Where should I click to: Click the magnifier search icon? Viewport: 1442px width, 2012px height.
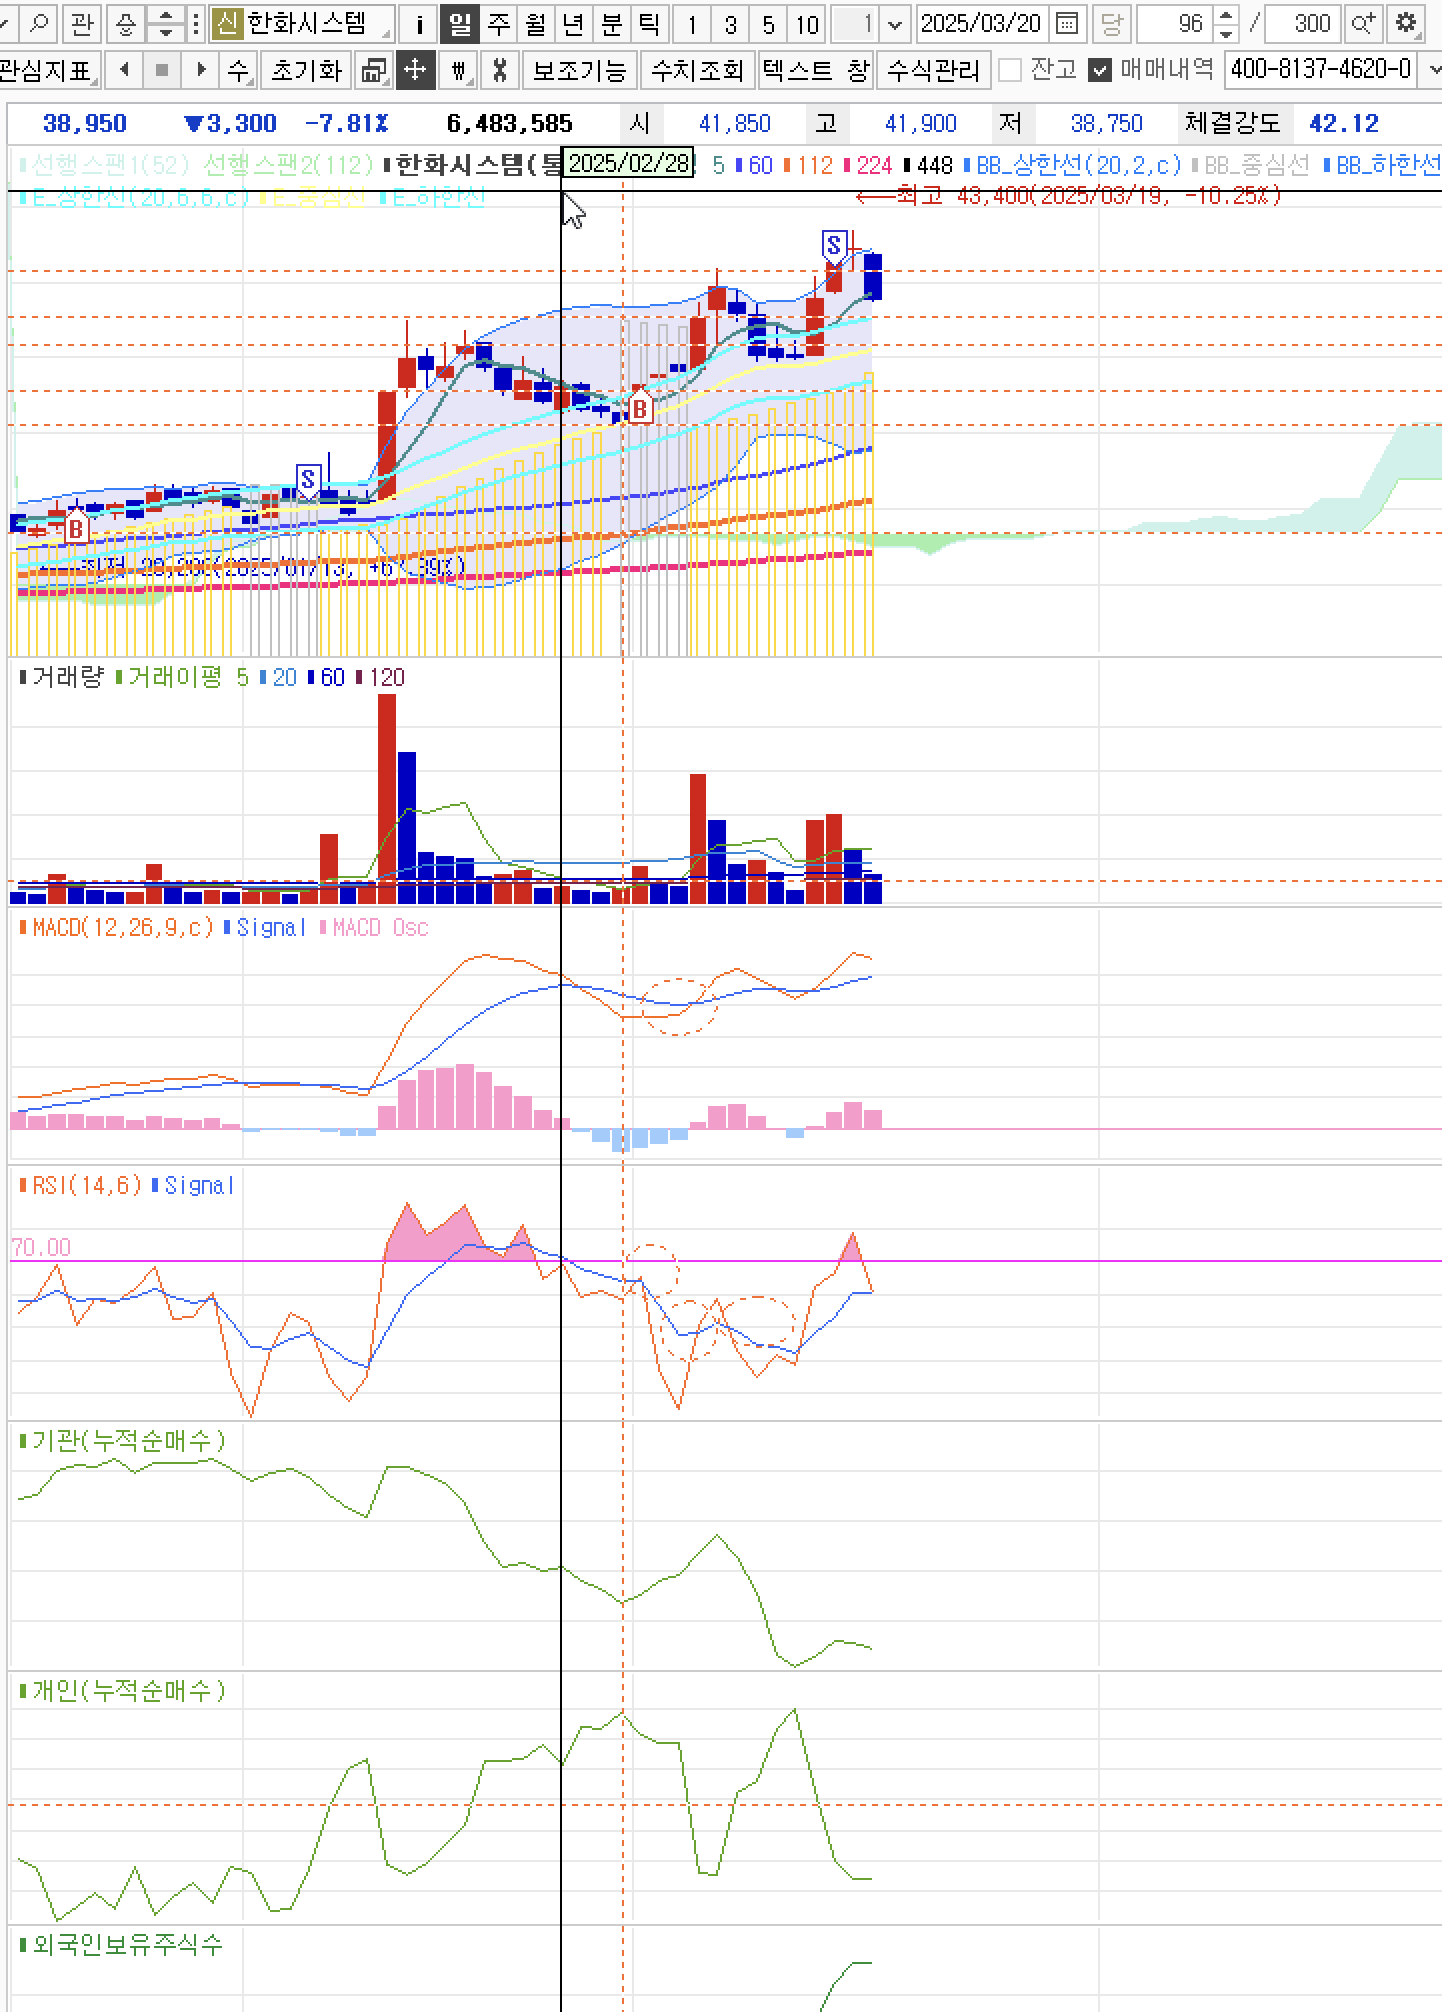pyautogui.click(x=39, y=23)
